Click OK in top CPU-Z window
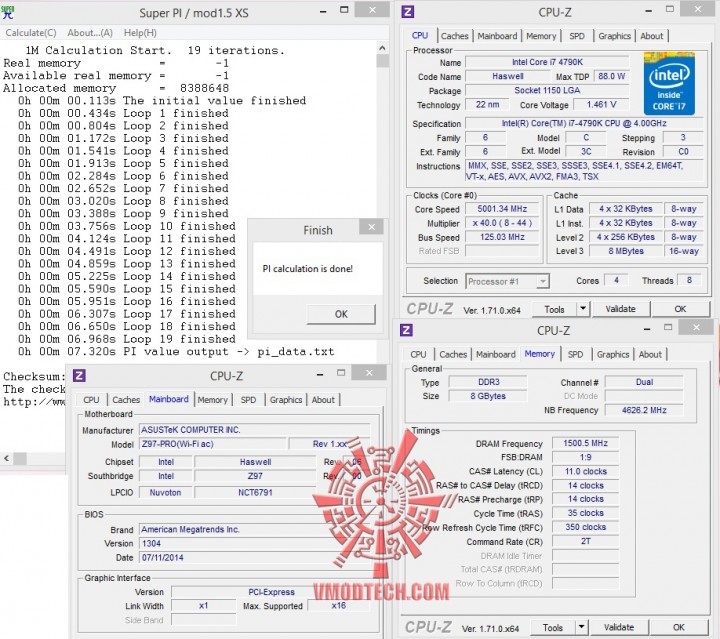The height and width of the screenshot is (639, 720). 680,309
